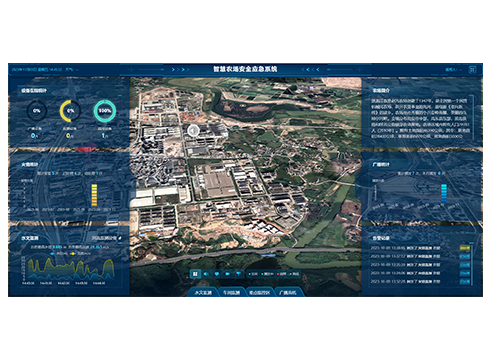Toggle the speaker sound icon on map toolbar
The image size is (490, 360).
pos(206,274)
